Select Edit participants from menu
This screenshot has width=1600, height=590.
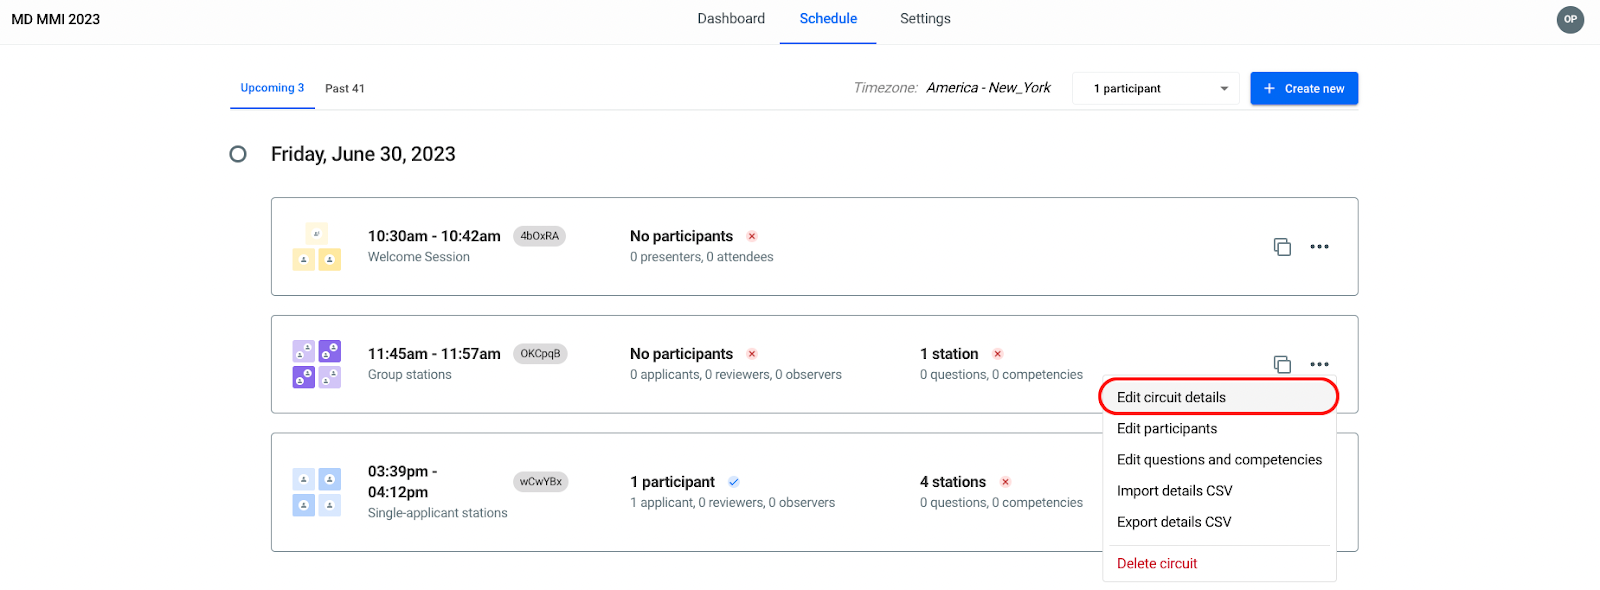click(x=1167, y=428)
